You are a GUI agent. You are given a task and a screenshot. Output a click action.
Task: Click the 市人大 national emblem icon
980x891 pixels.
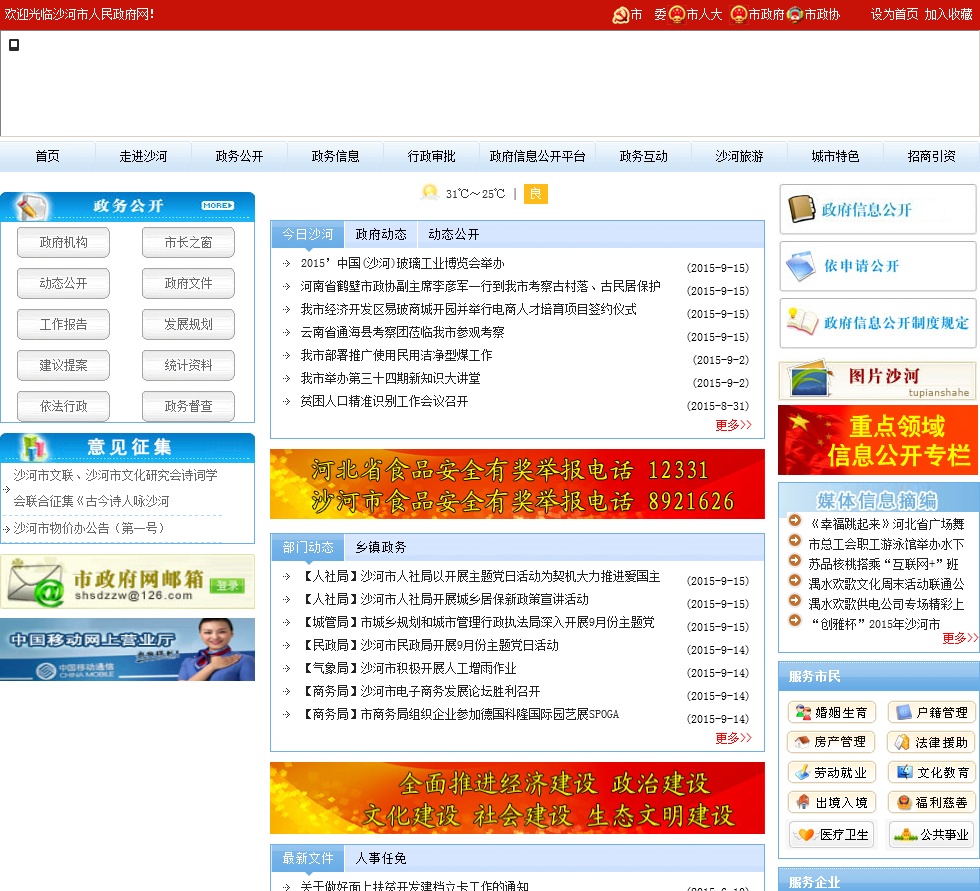coord(677,14)
